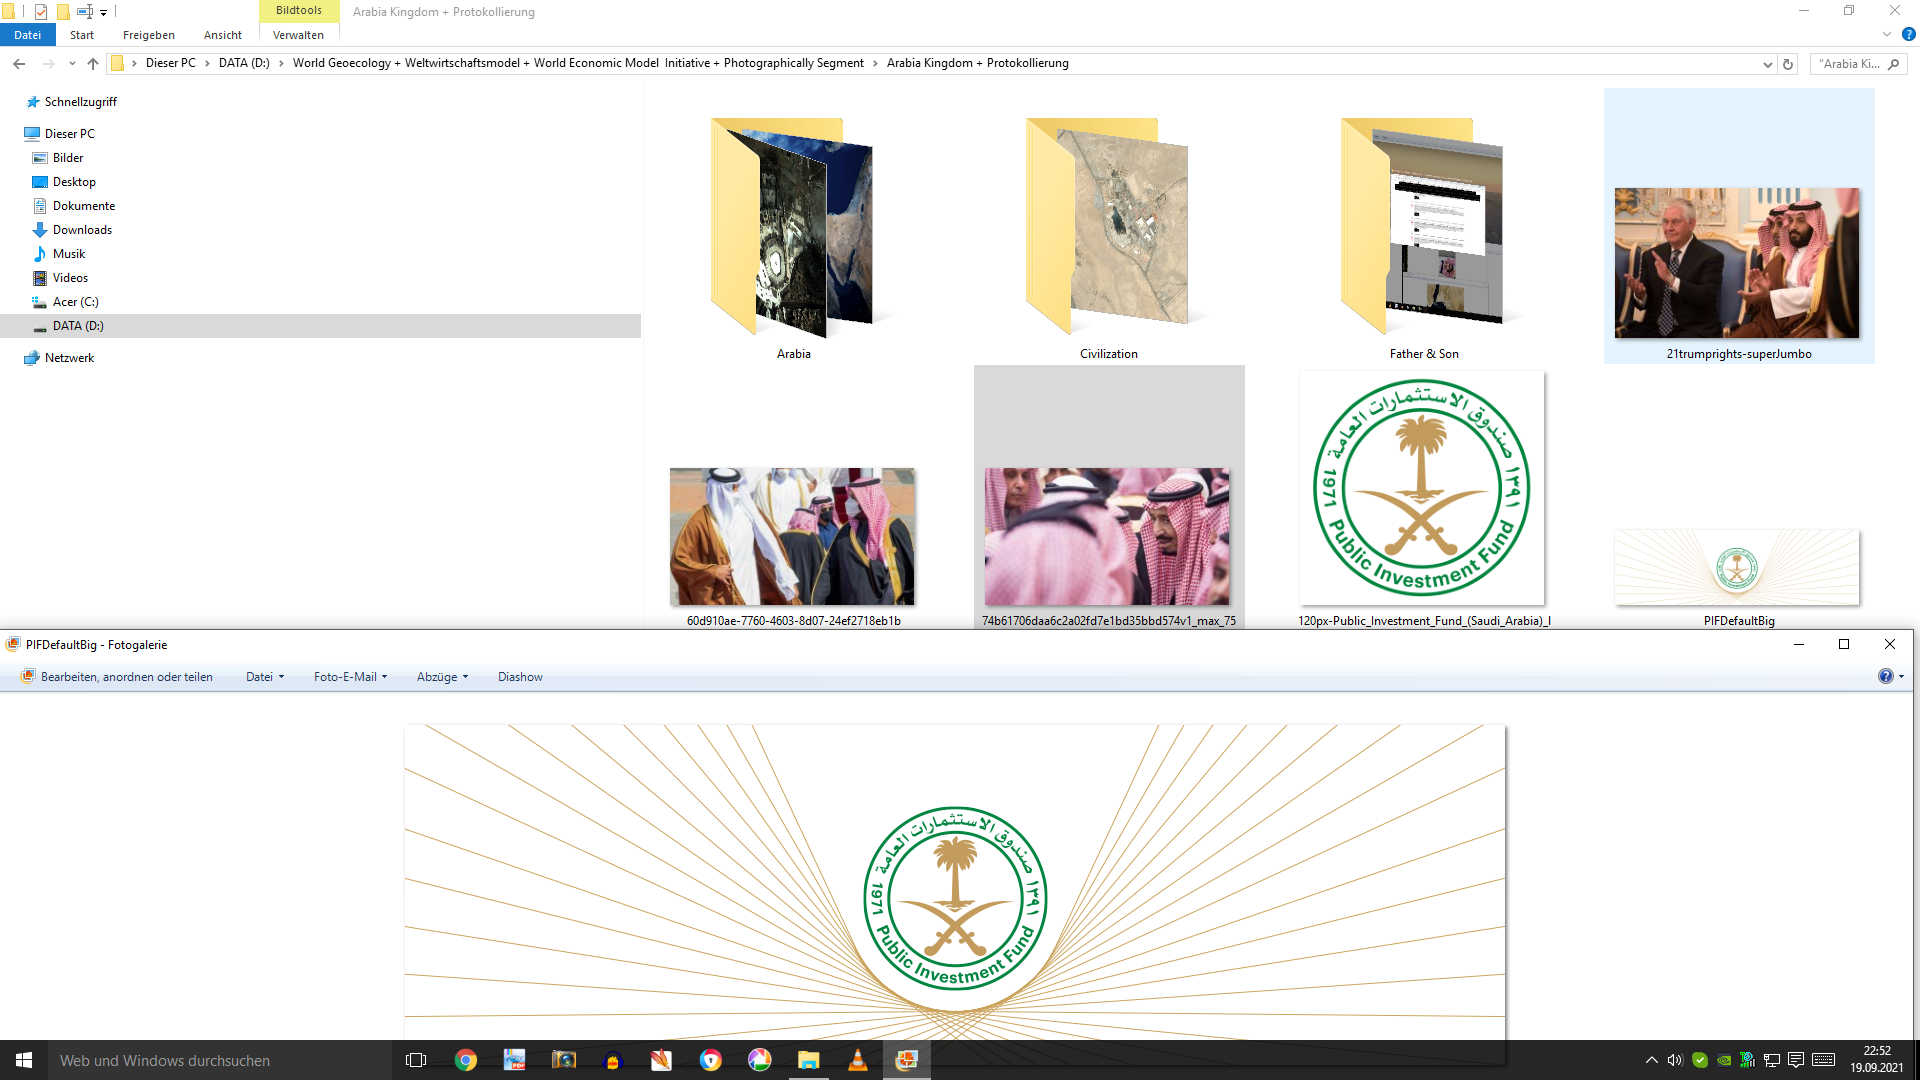Open the File Explorer taskbar icon
Viewport: 1920px width, 1080px height.
click(x=809, y=1060)
